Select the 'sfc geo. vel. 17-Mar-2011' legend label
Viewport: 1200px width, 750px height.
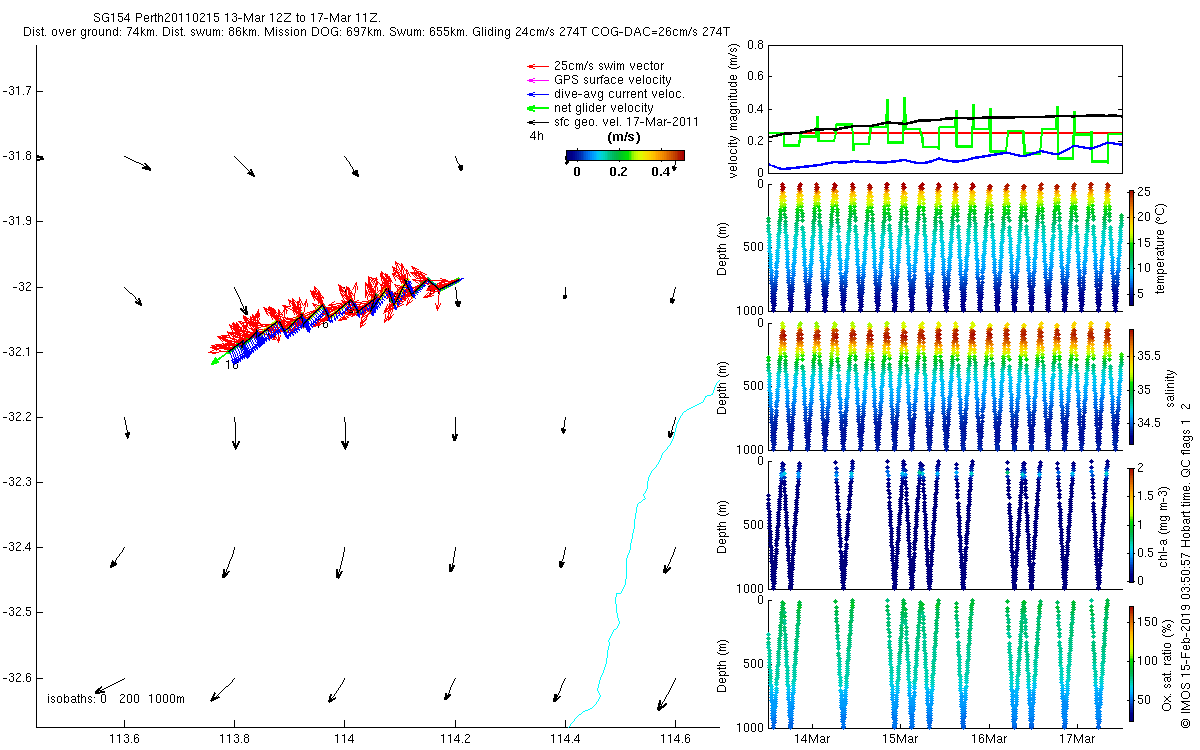coord(625,122)
